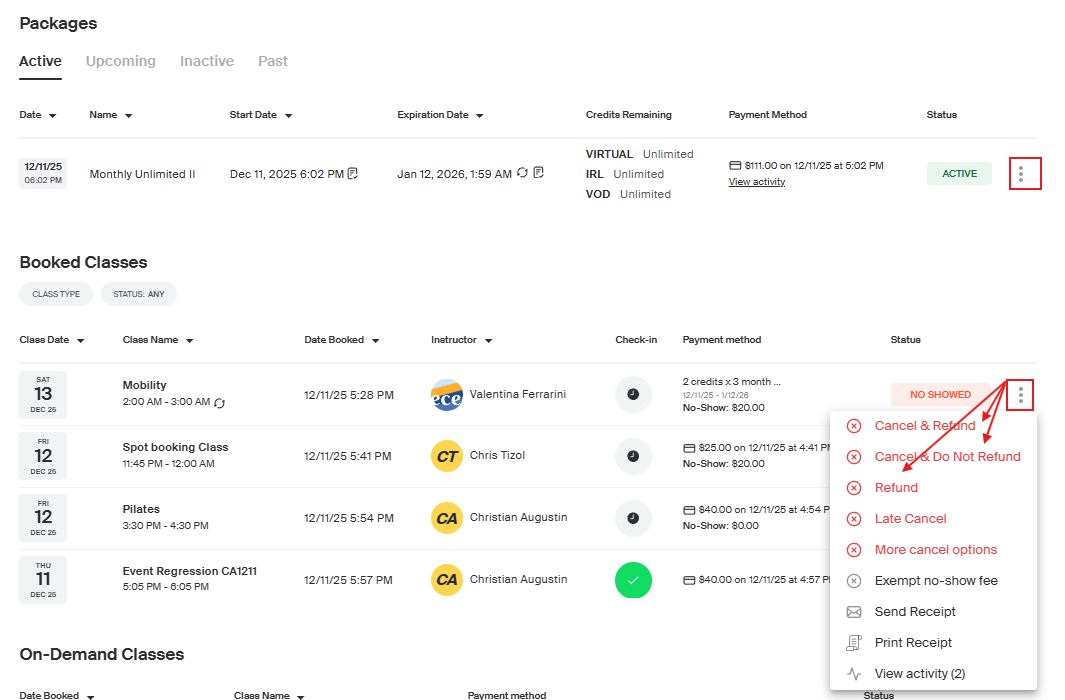Switch to the Upcoming packages tab
The image size is (1065, 700).
click(121, 61)
